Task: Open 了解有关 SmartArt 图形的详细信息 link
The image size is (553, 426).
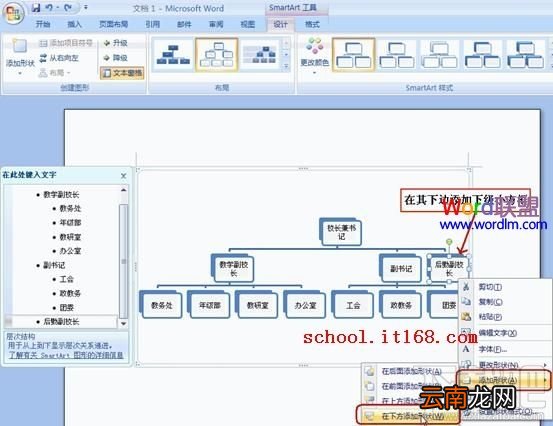Action: tap(66, 355)
